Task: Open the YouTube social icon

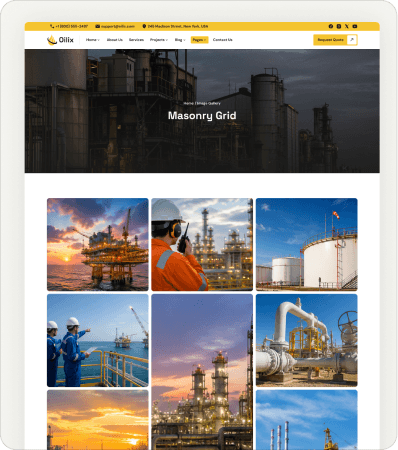Action: (355, 26)
